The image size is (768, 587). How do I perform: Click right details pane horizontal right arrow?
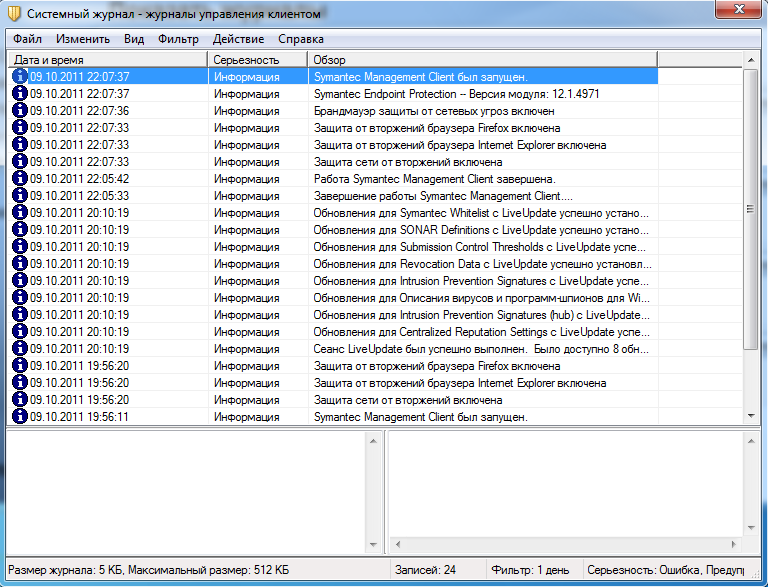(x=733, y=544)
